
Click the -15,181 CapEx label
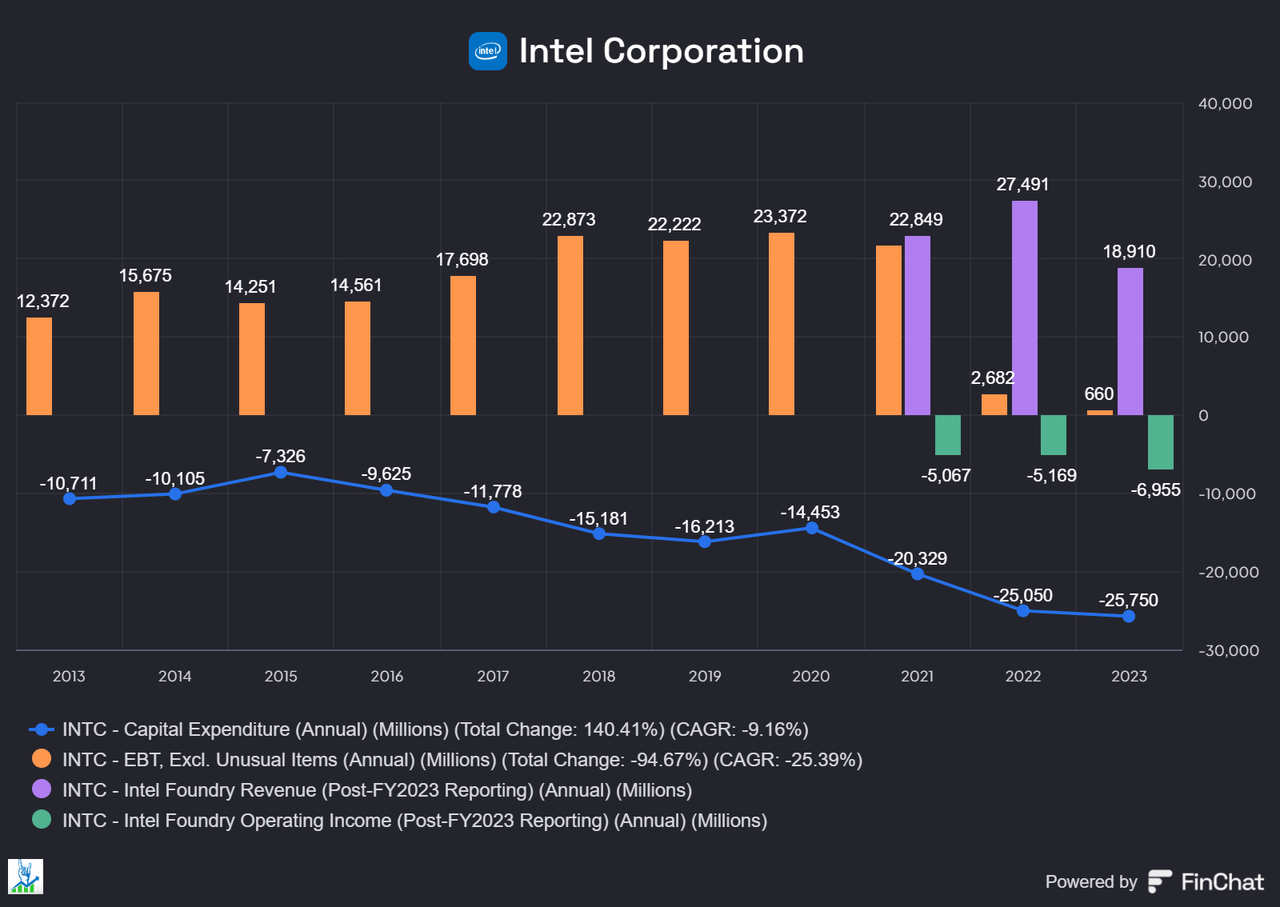pos(598,518)
